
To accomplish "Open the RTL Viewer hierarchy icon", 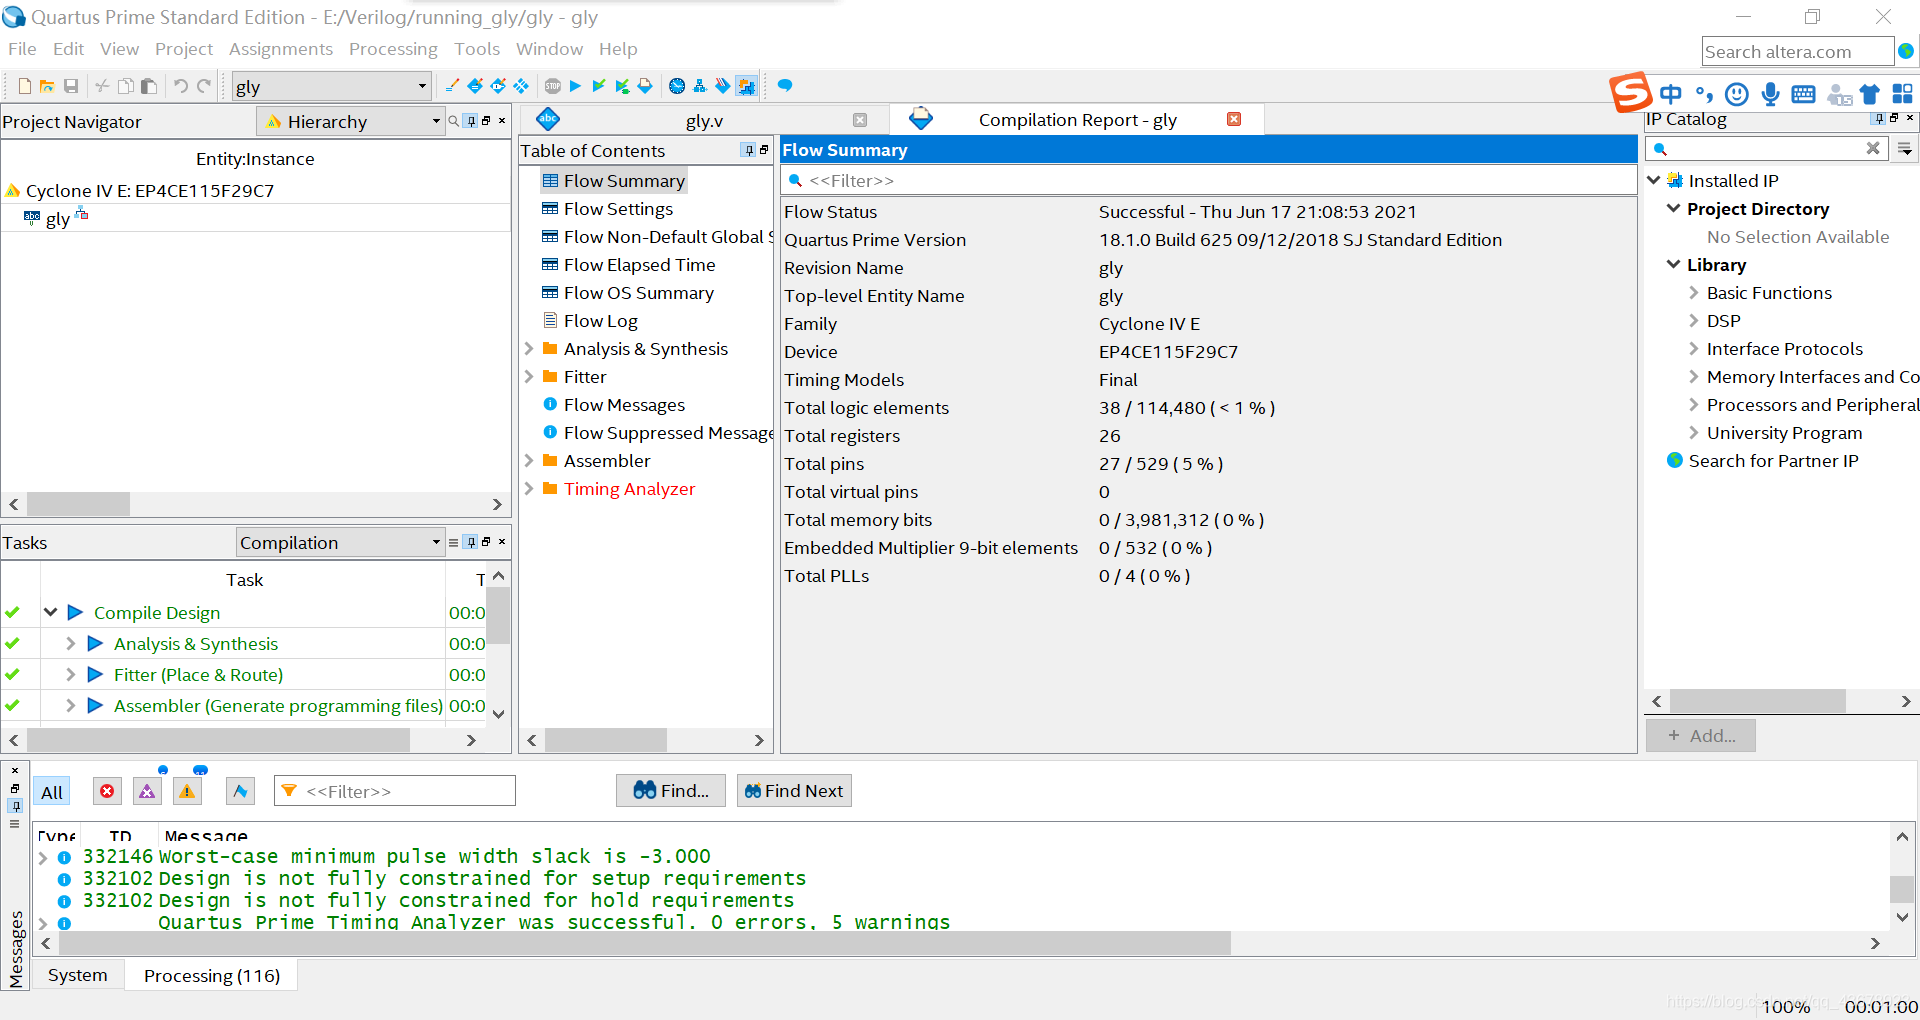I will coord(700,86).
